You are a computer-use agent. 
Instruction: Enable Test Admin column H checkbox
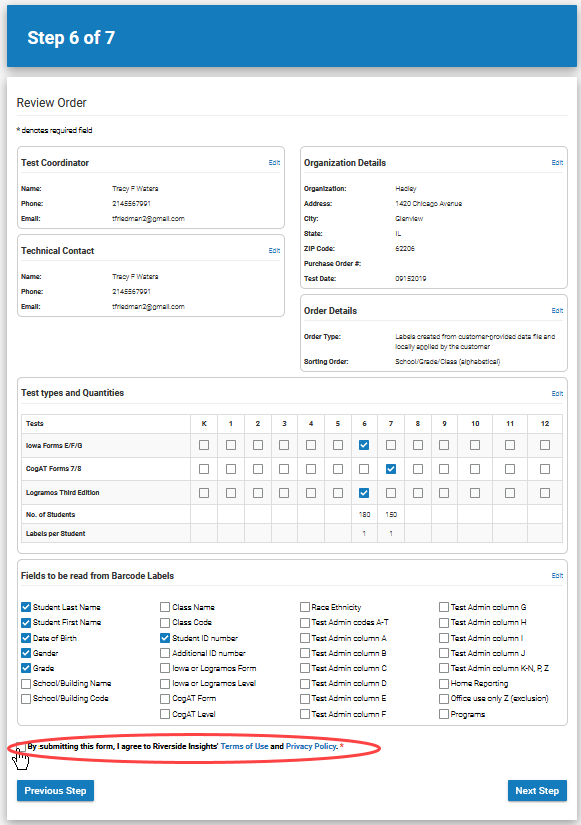point(444,622)
